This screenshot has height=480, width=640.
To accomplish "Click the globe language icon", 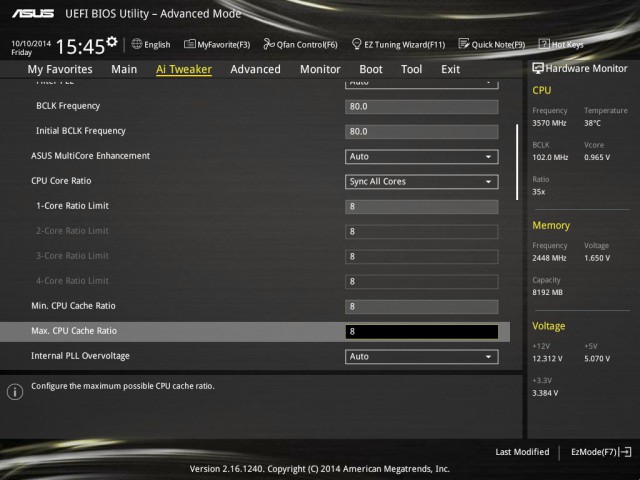I will (137, 44).
